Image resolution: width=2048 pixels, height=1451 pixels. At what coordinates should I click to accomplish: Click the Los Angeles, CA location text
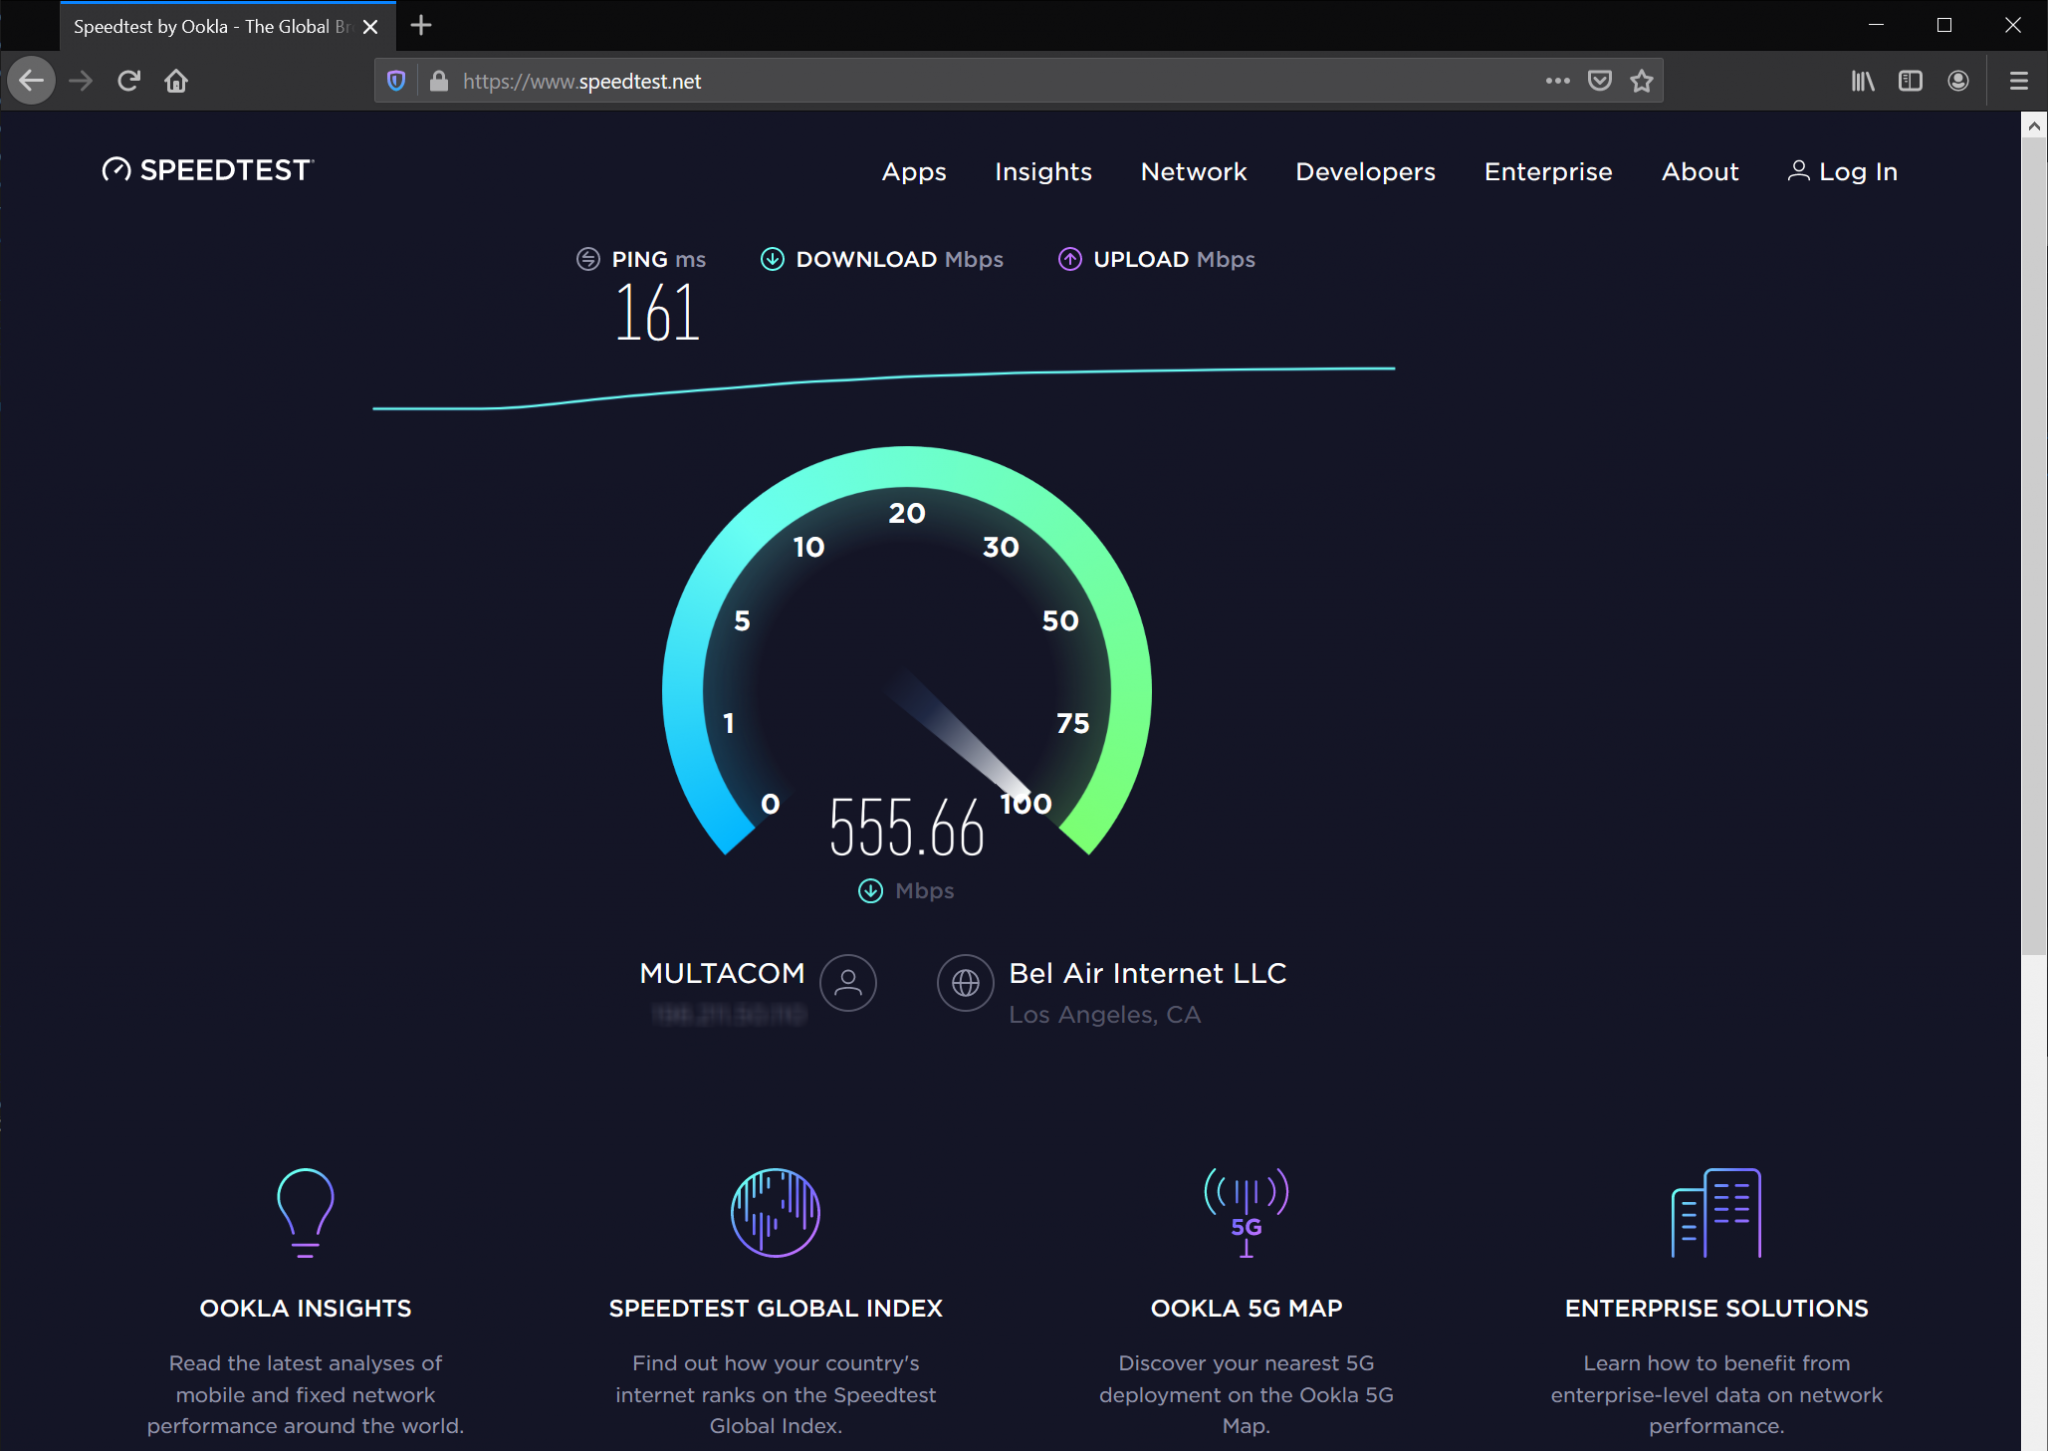click(1104, 1015)
